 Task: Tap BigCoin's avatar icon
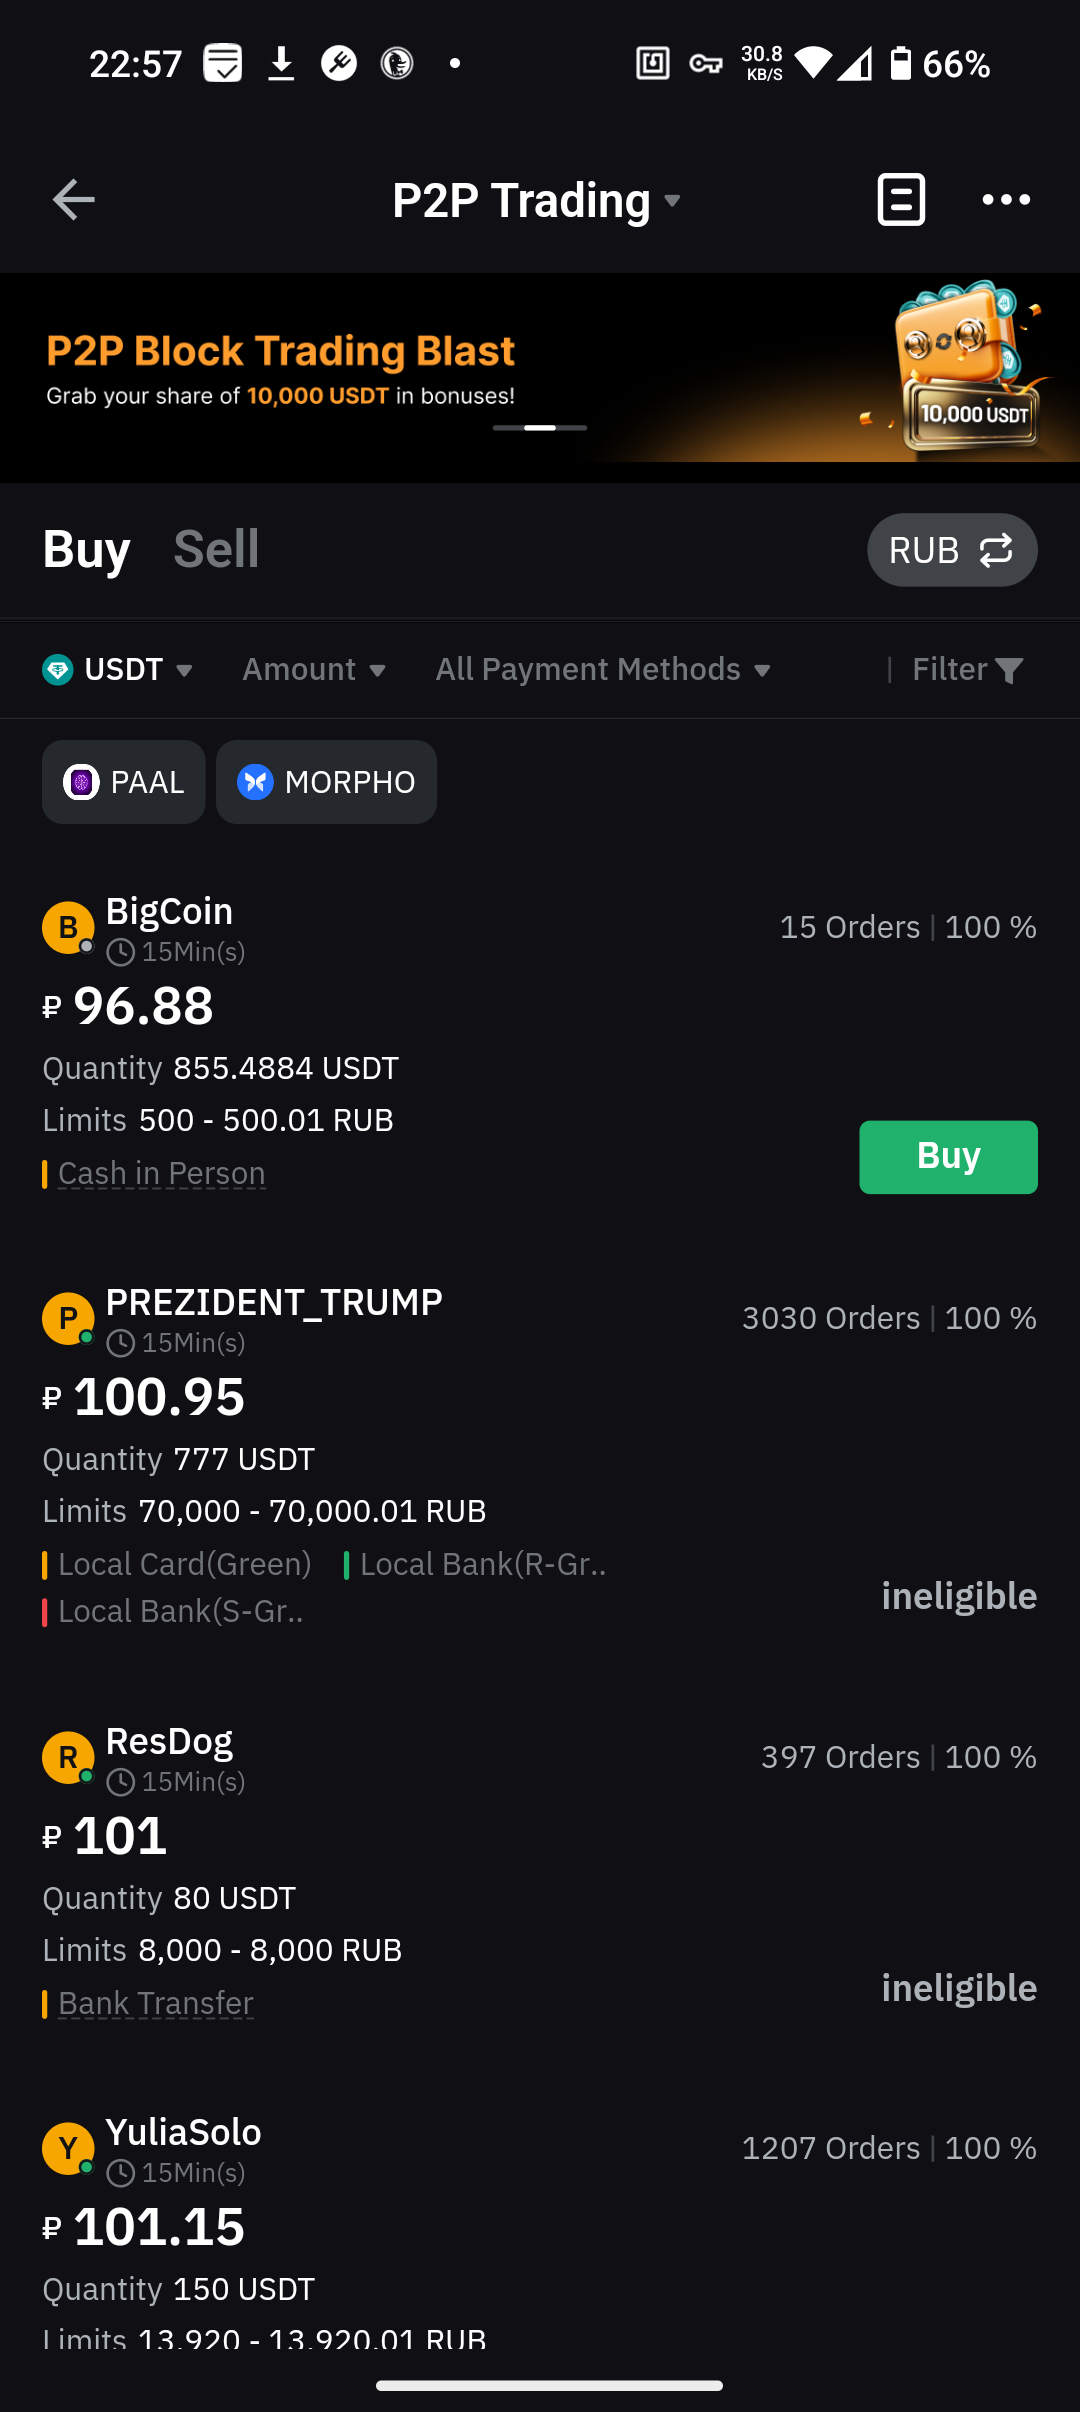pyautogui.click(x=68, y=928)
